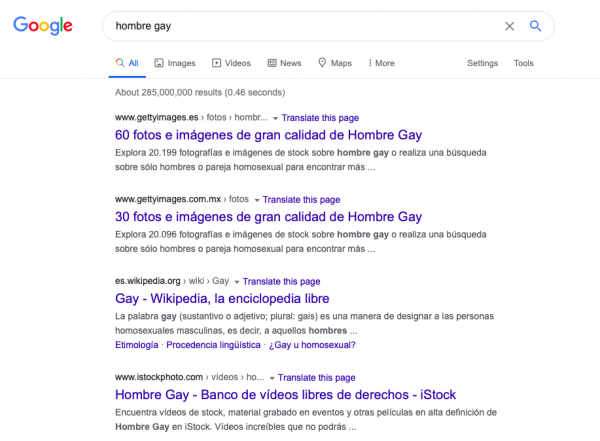Screen dimensions: 600x441
Task: Click the 'Explora 20.096 fotografías' snippet
Action: (x=301, y=242)
